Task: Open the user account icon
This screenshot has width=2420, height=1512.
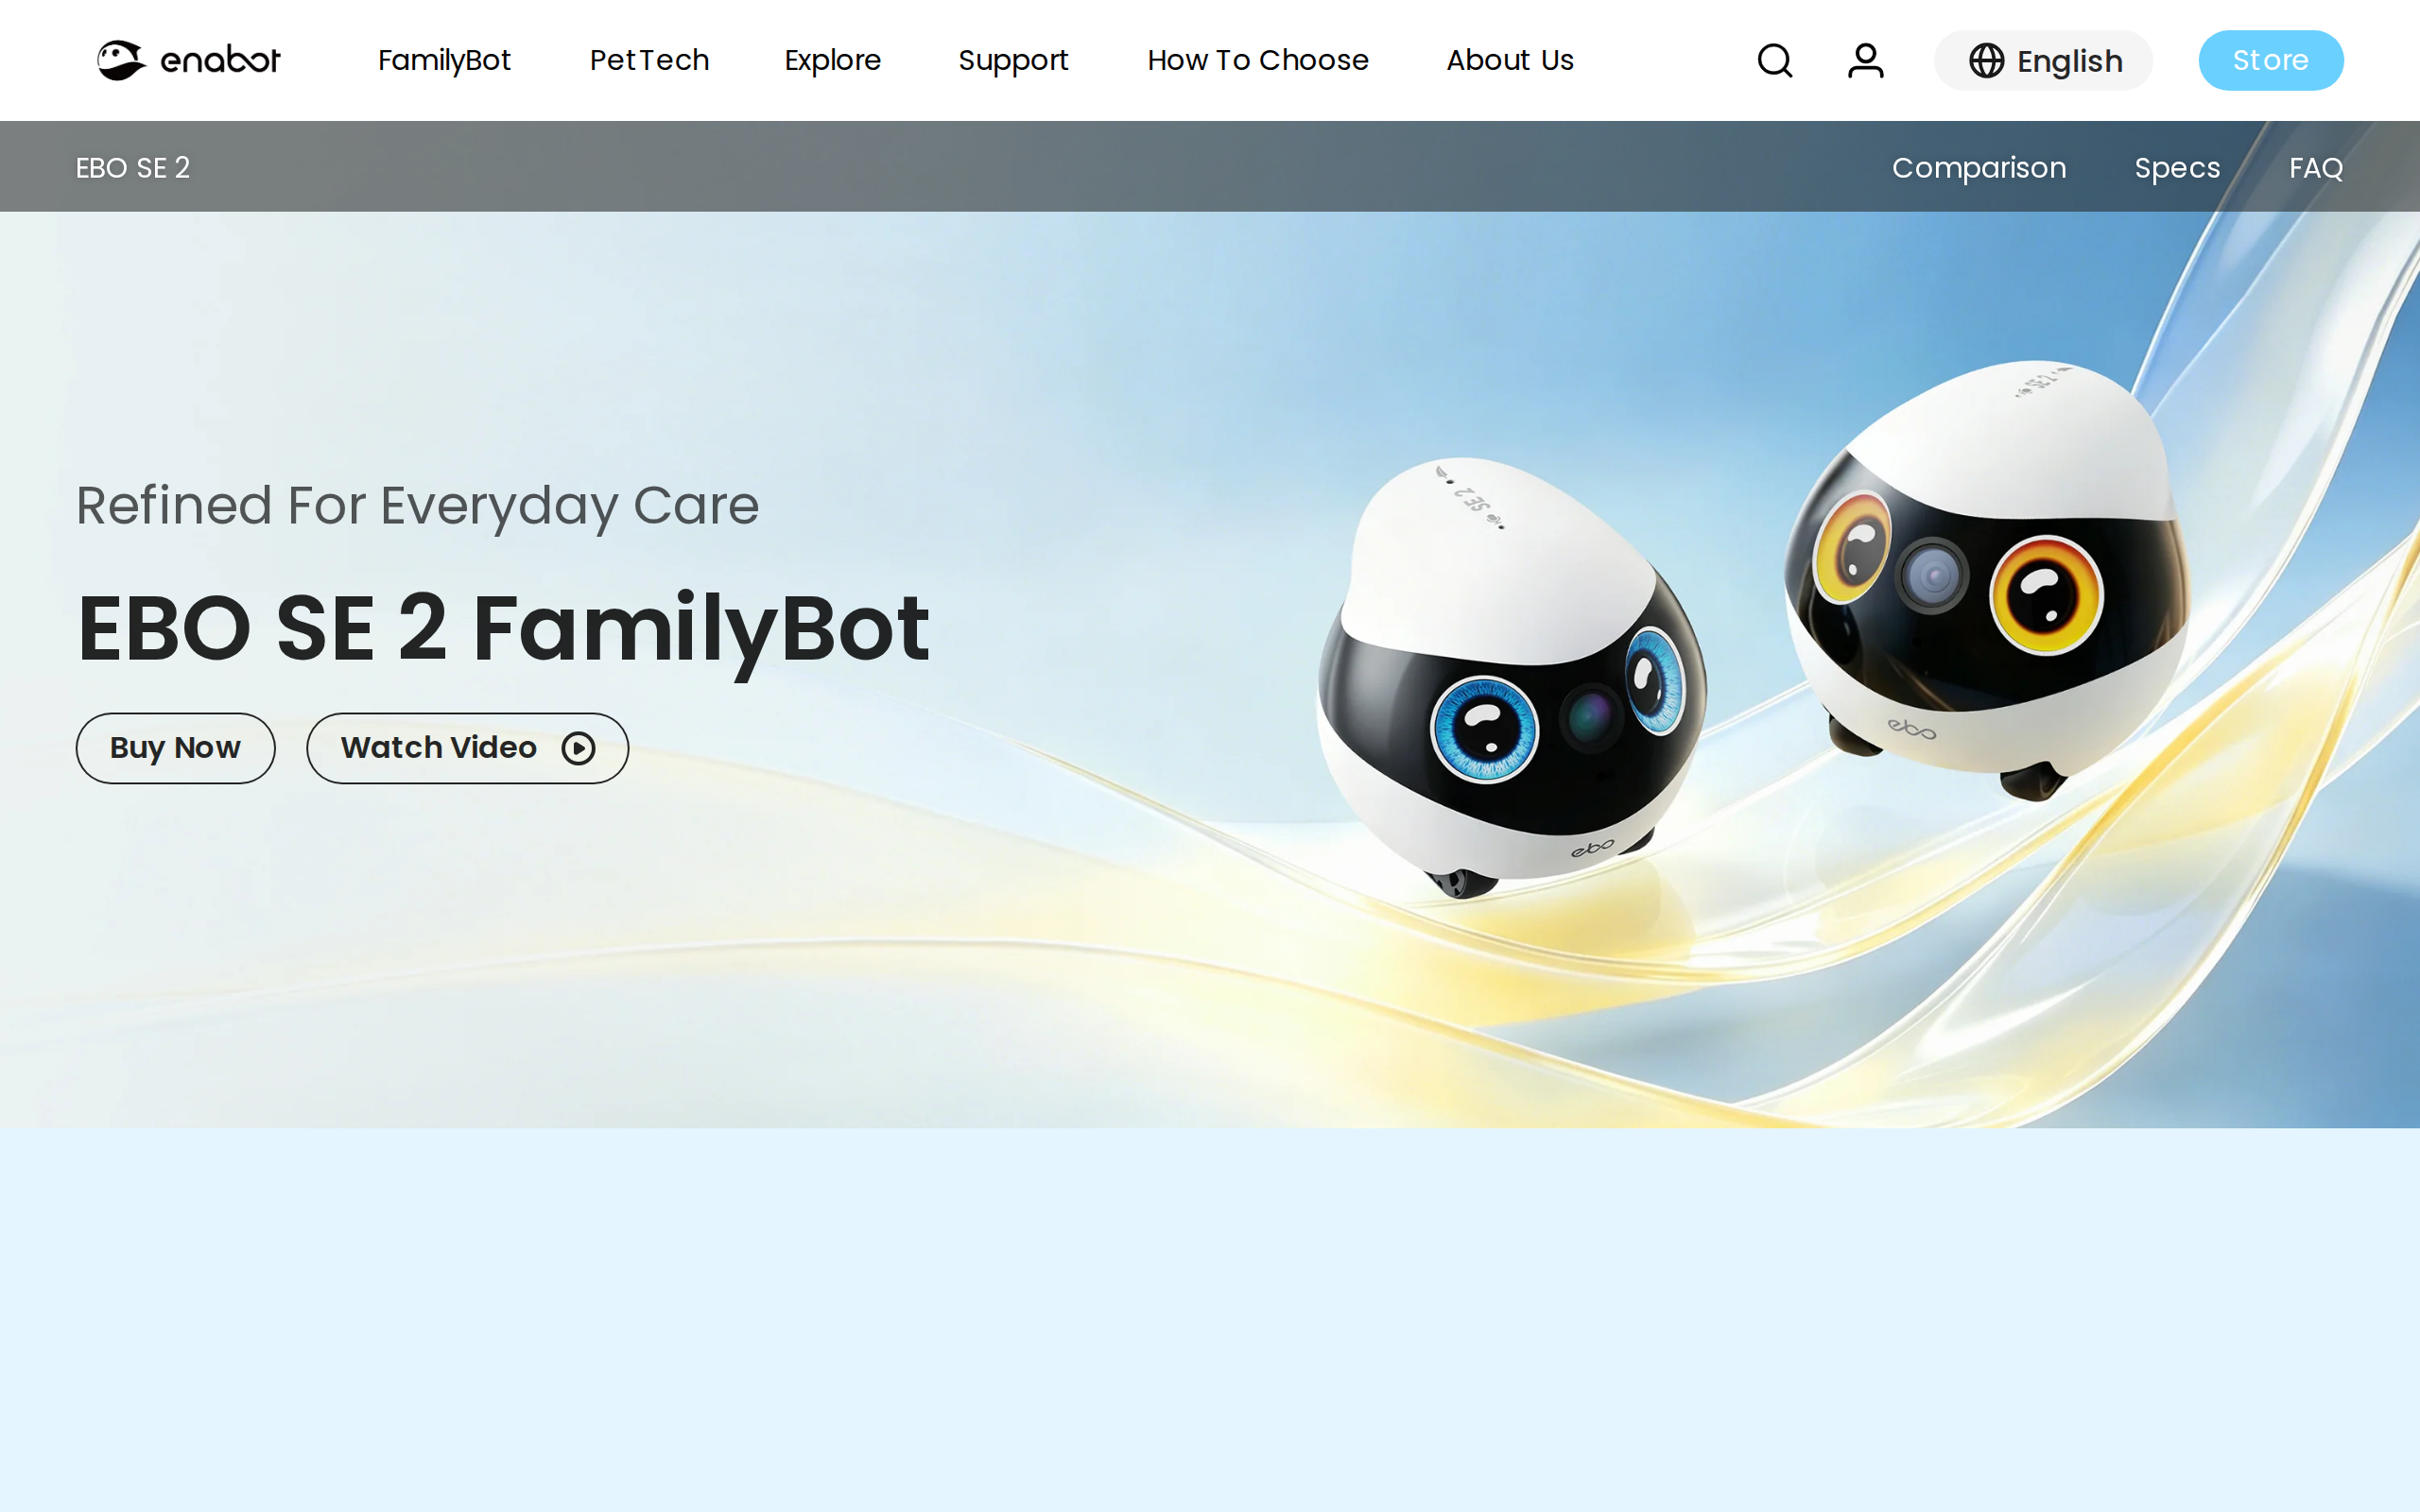Action: (1865, 61)
